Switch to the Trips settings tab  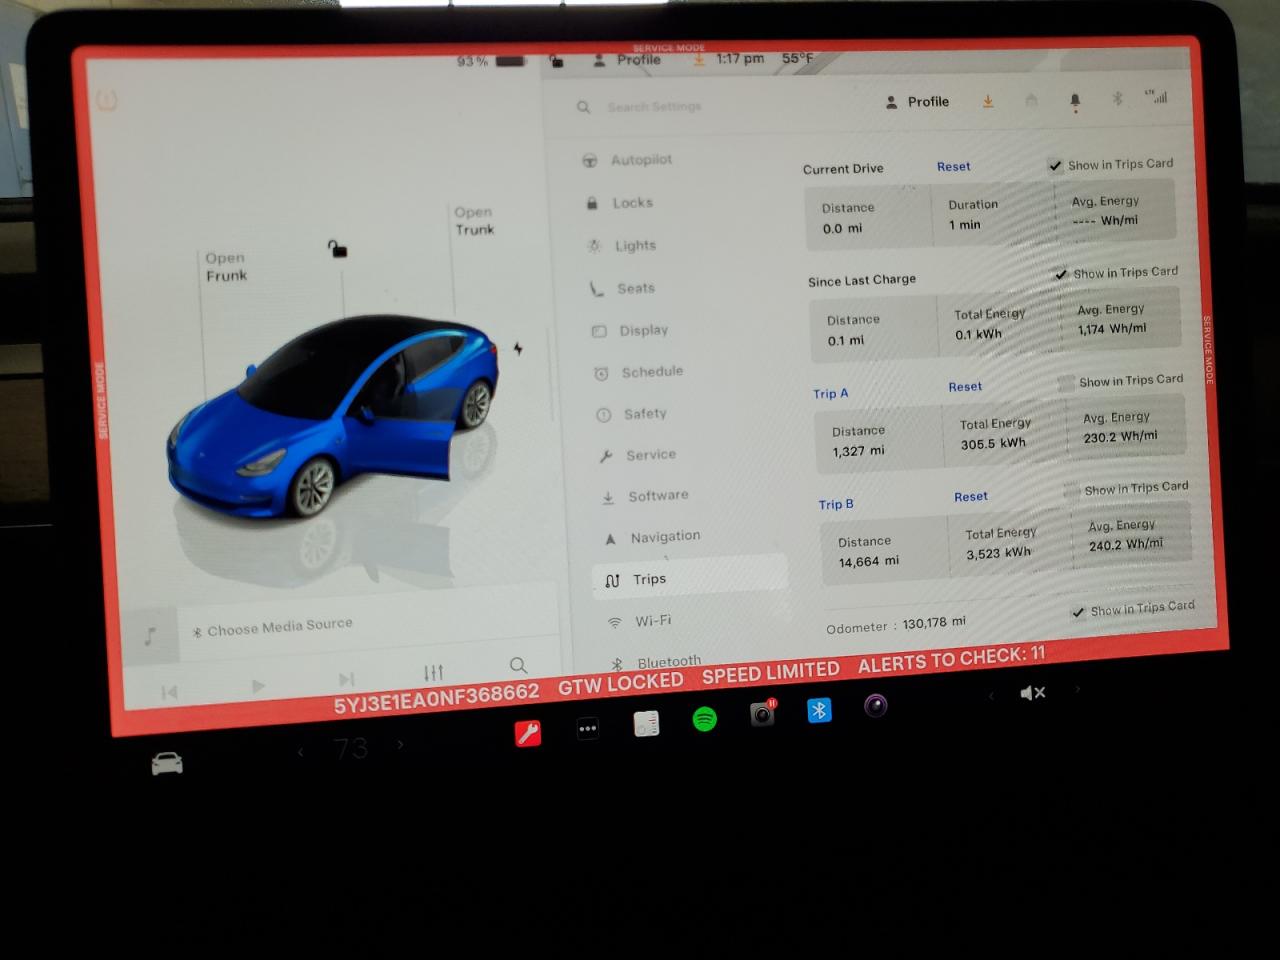point(649,580)
